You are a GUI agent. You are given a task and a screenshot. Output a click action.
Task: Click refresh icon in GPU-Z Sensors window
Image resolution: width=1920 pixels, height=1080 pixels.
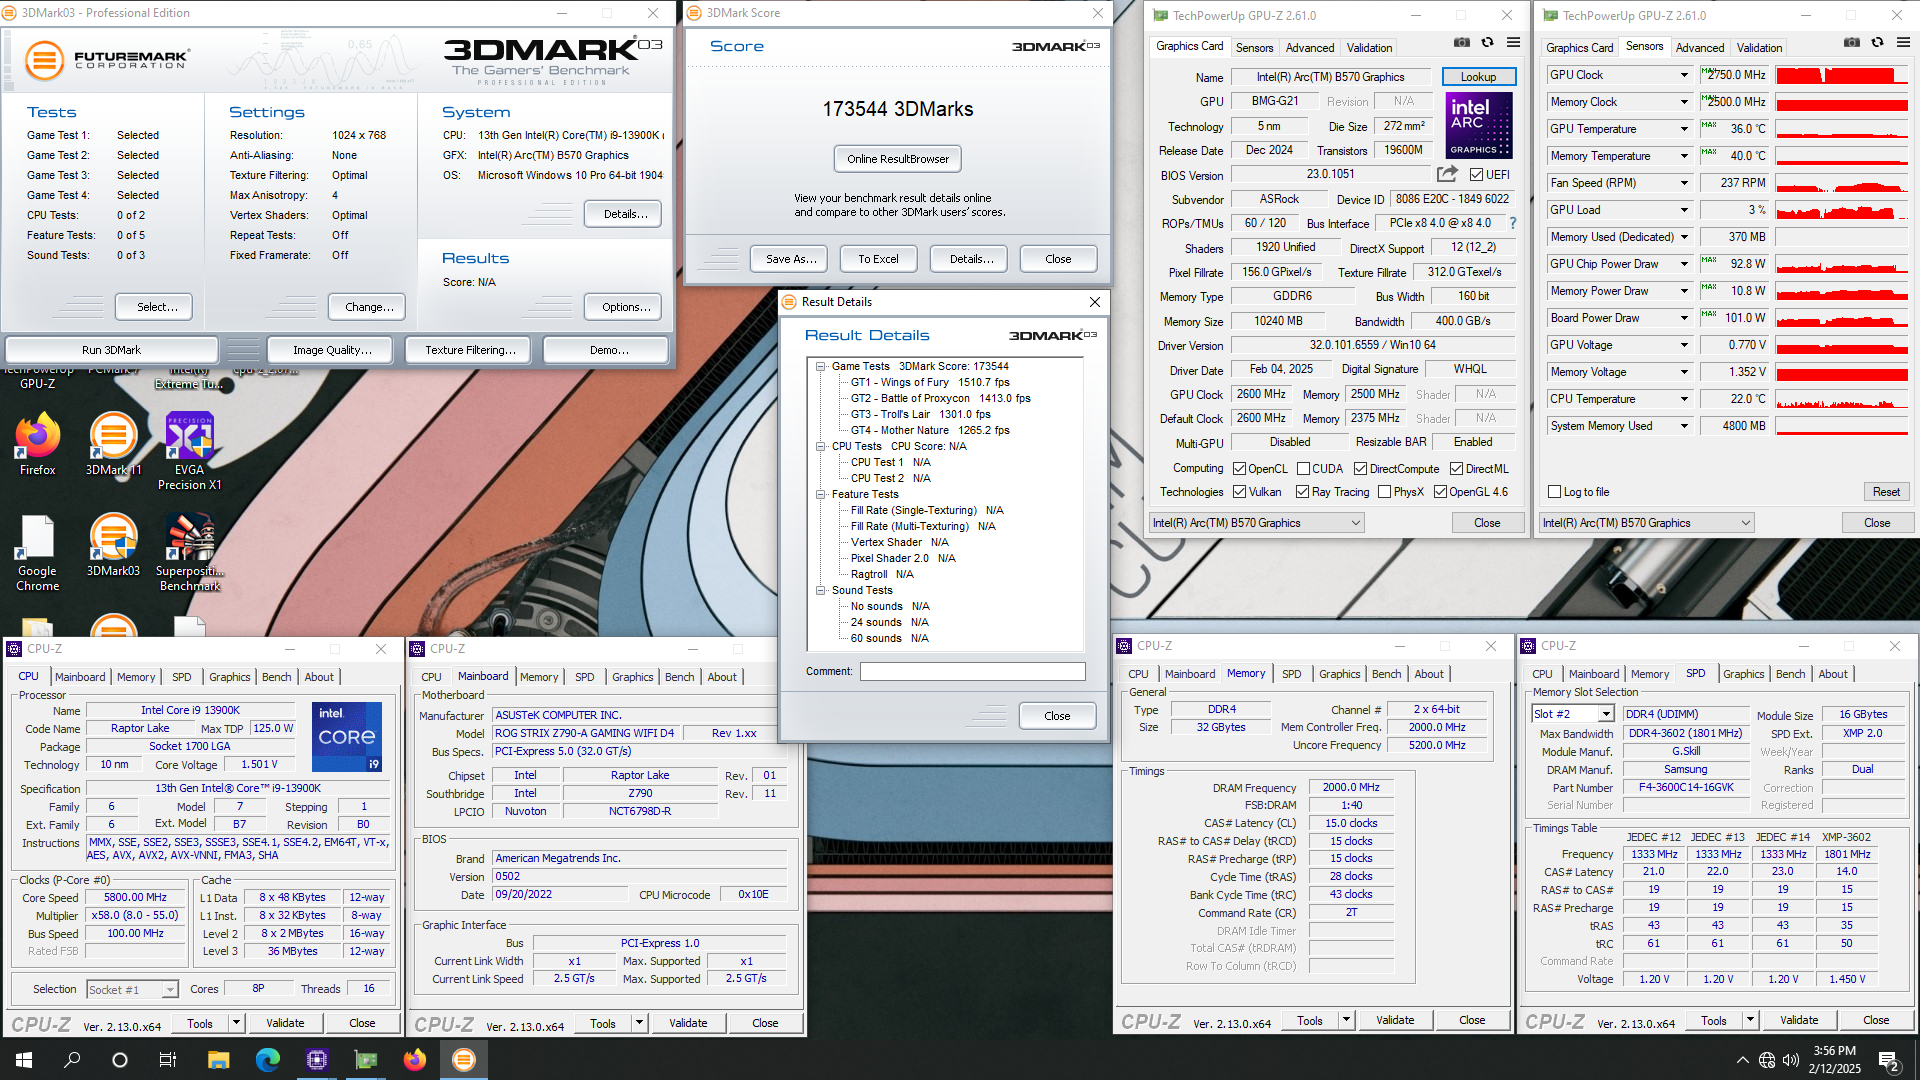1877,43
